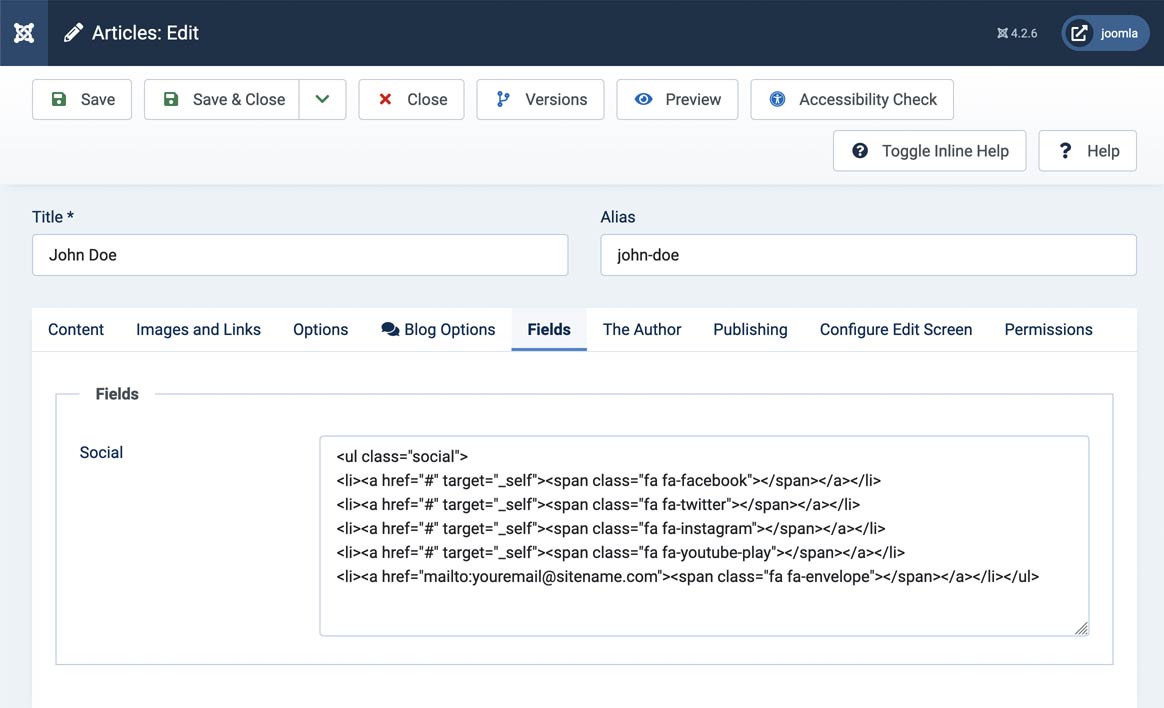Screen dimensions: 1164x708
Task: Toggle Inline Help on
Action: (929, 151)
